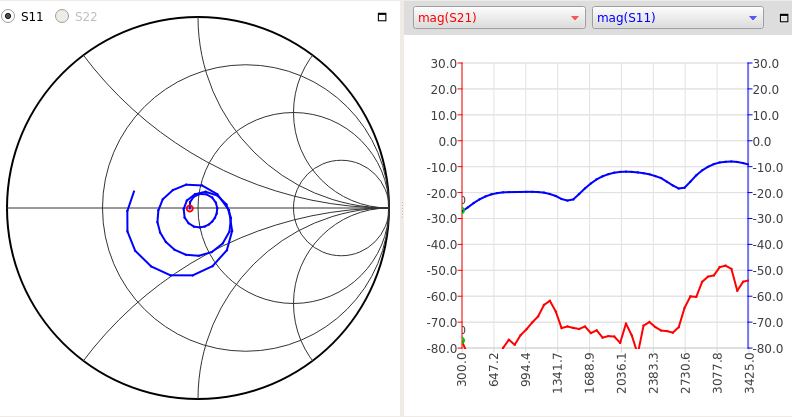Click the 3077.8 frequency axis label
792x417 pixels.
click(717, 373)
